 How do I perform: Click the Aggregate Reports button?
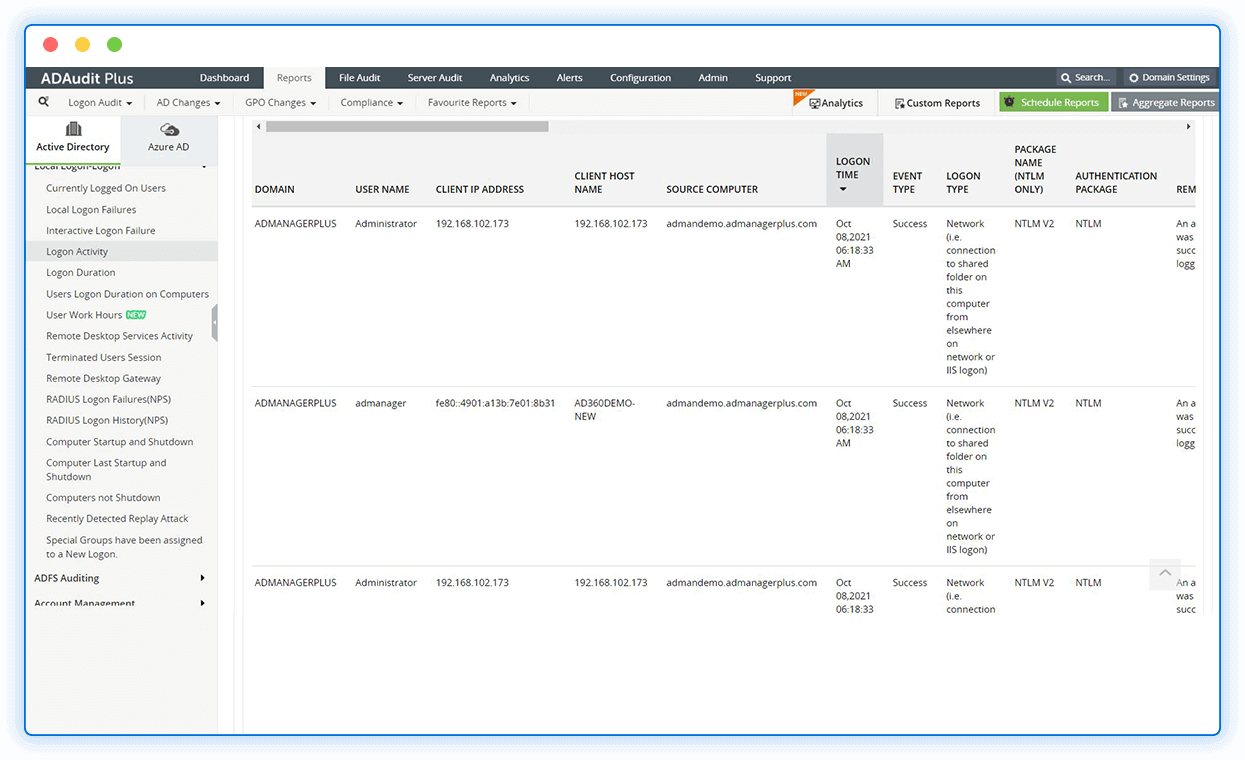(x=1166, y=102)
